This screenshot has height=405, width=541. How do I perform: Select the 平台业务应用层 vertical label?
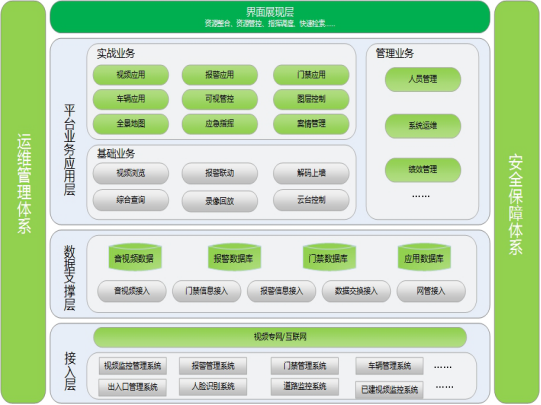[70, 150]
